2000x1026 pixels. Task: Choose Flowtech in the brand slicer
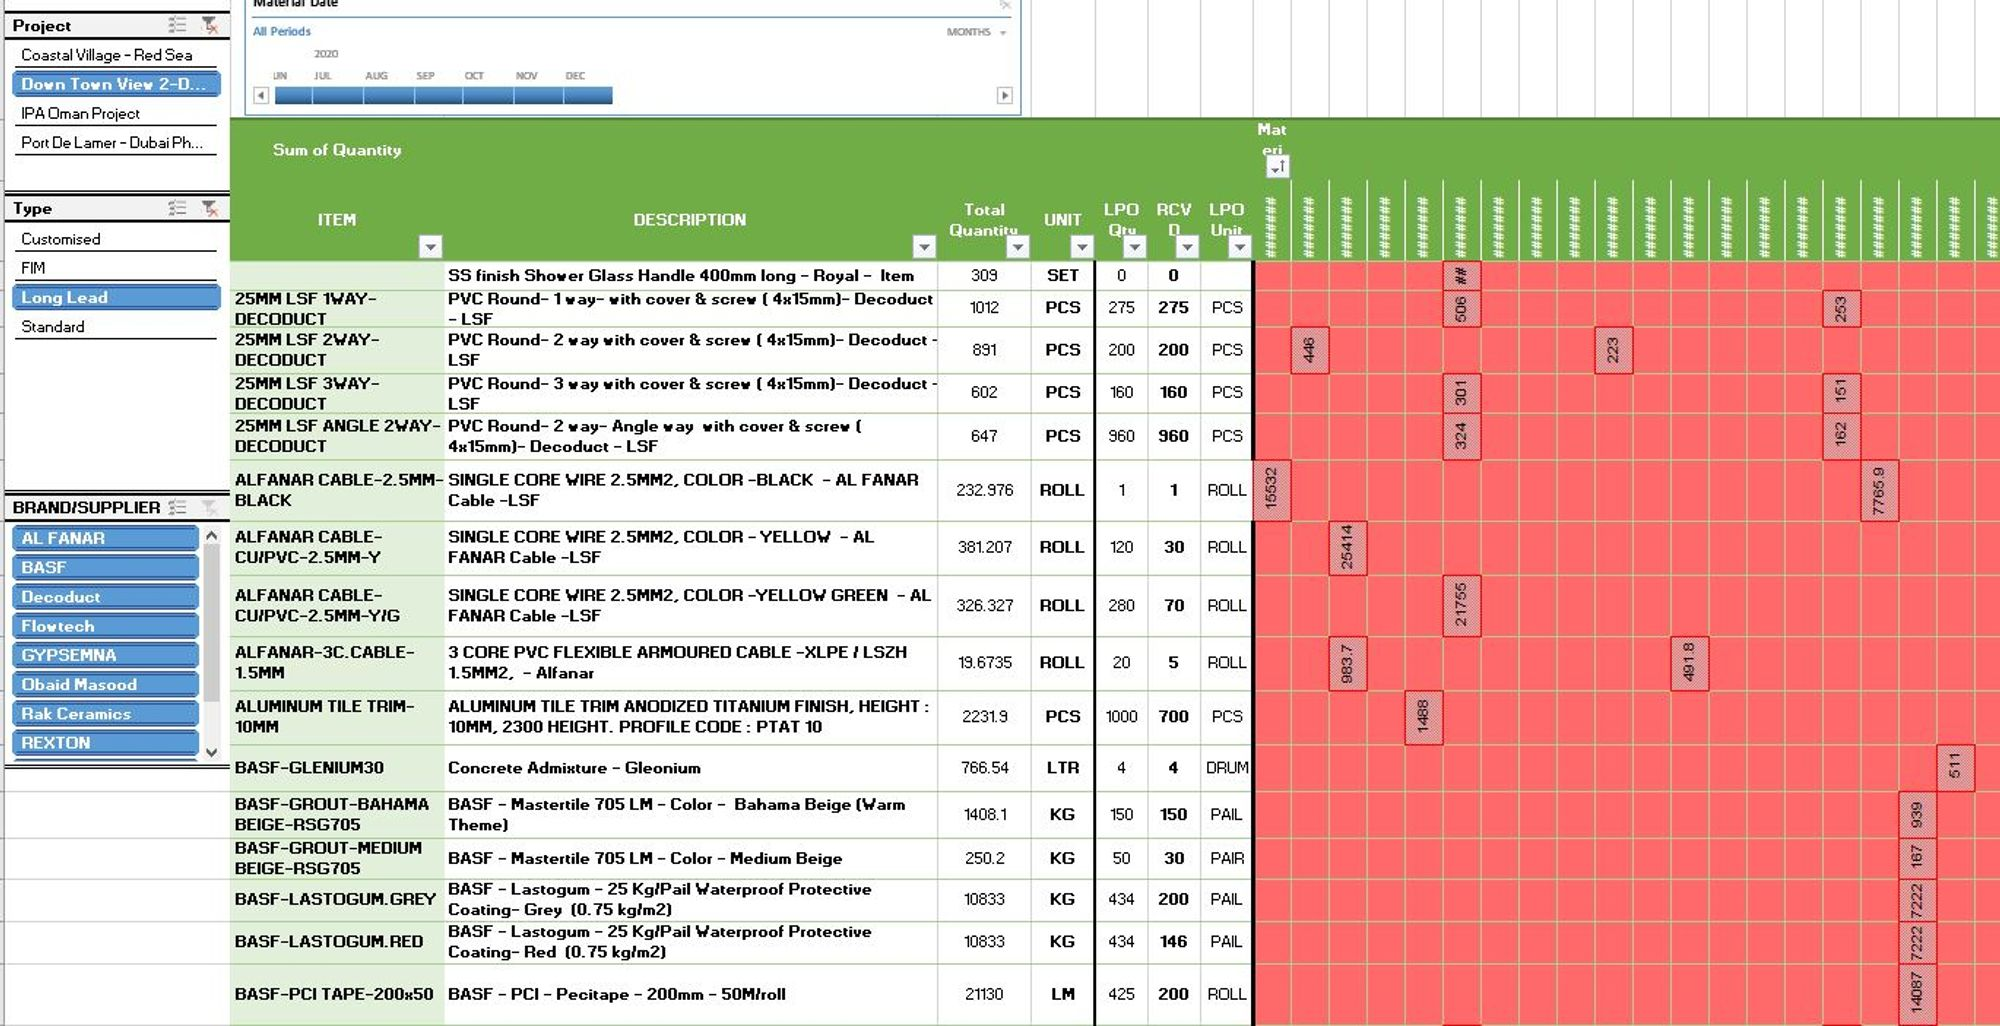tap(105, 626)
